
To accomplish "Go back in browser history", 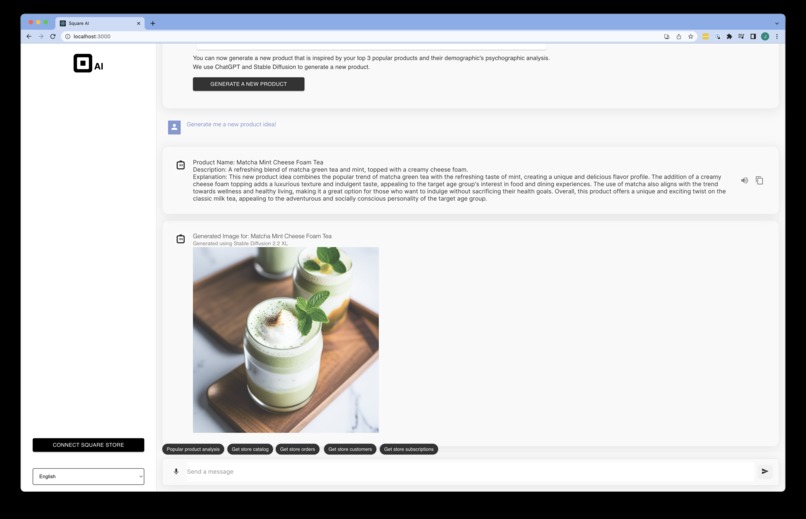I will (x=29, y=36).
